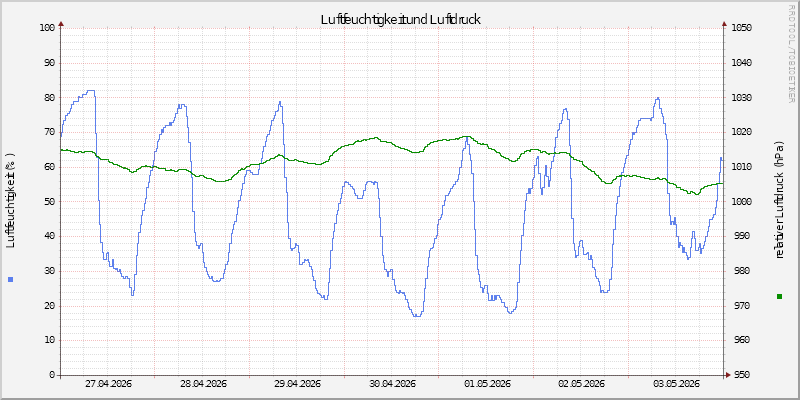
Task: Click the 1000 value on pressure axis
Action: point(740,202)
